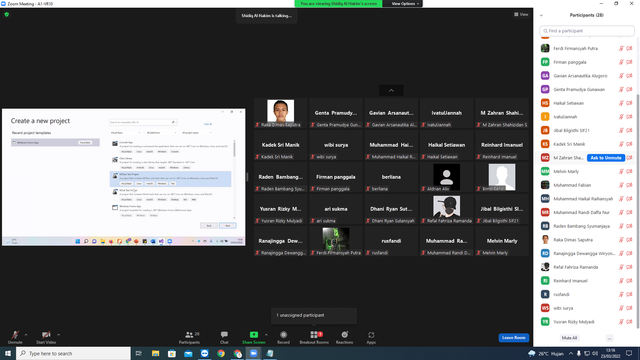
Task: Open the Zoom icon on the taskbar
Action: click(253, 353)
